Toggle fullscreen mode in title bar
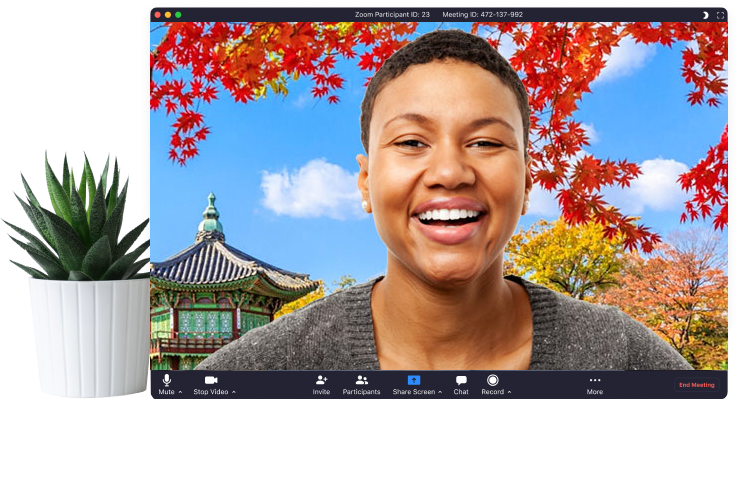Viewport: 740px width, 477px height. tap(720, 15)
